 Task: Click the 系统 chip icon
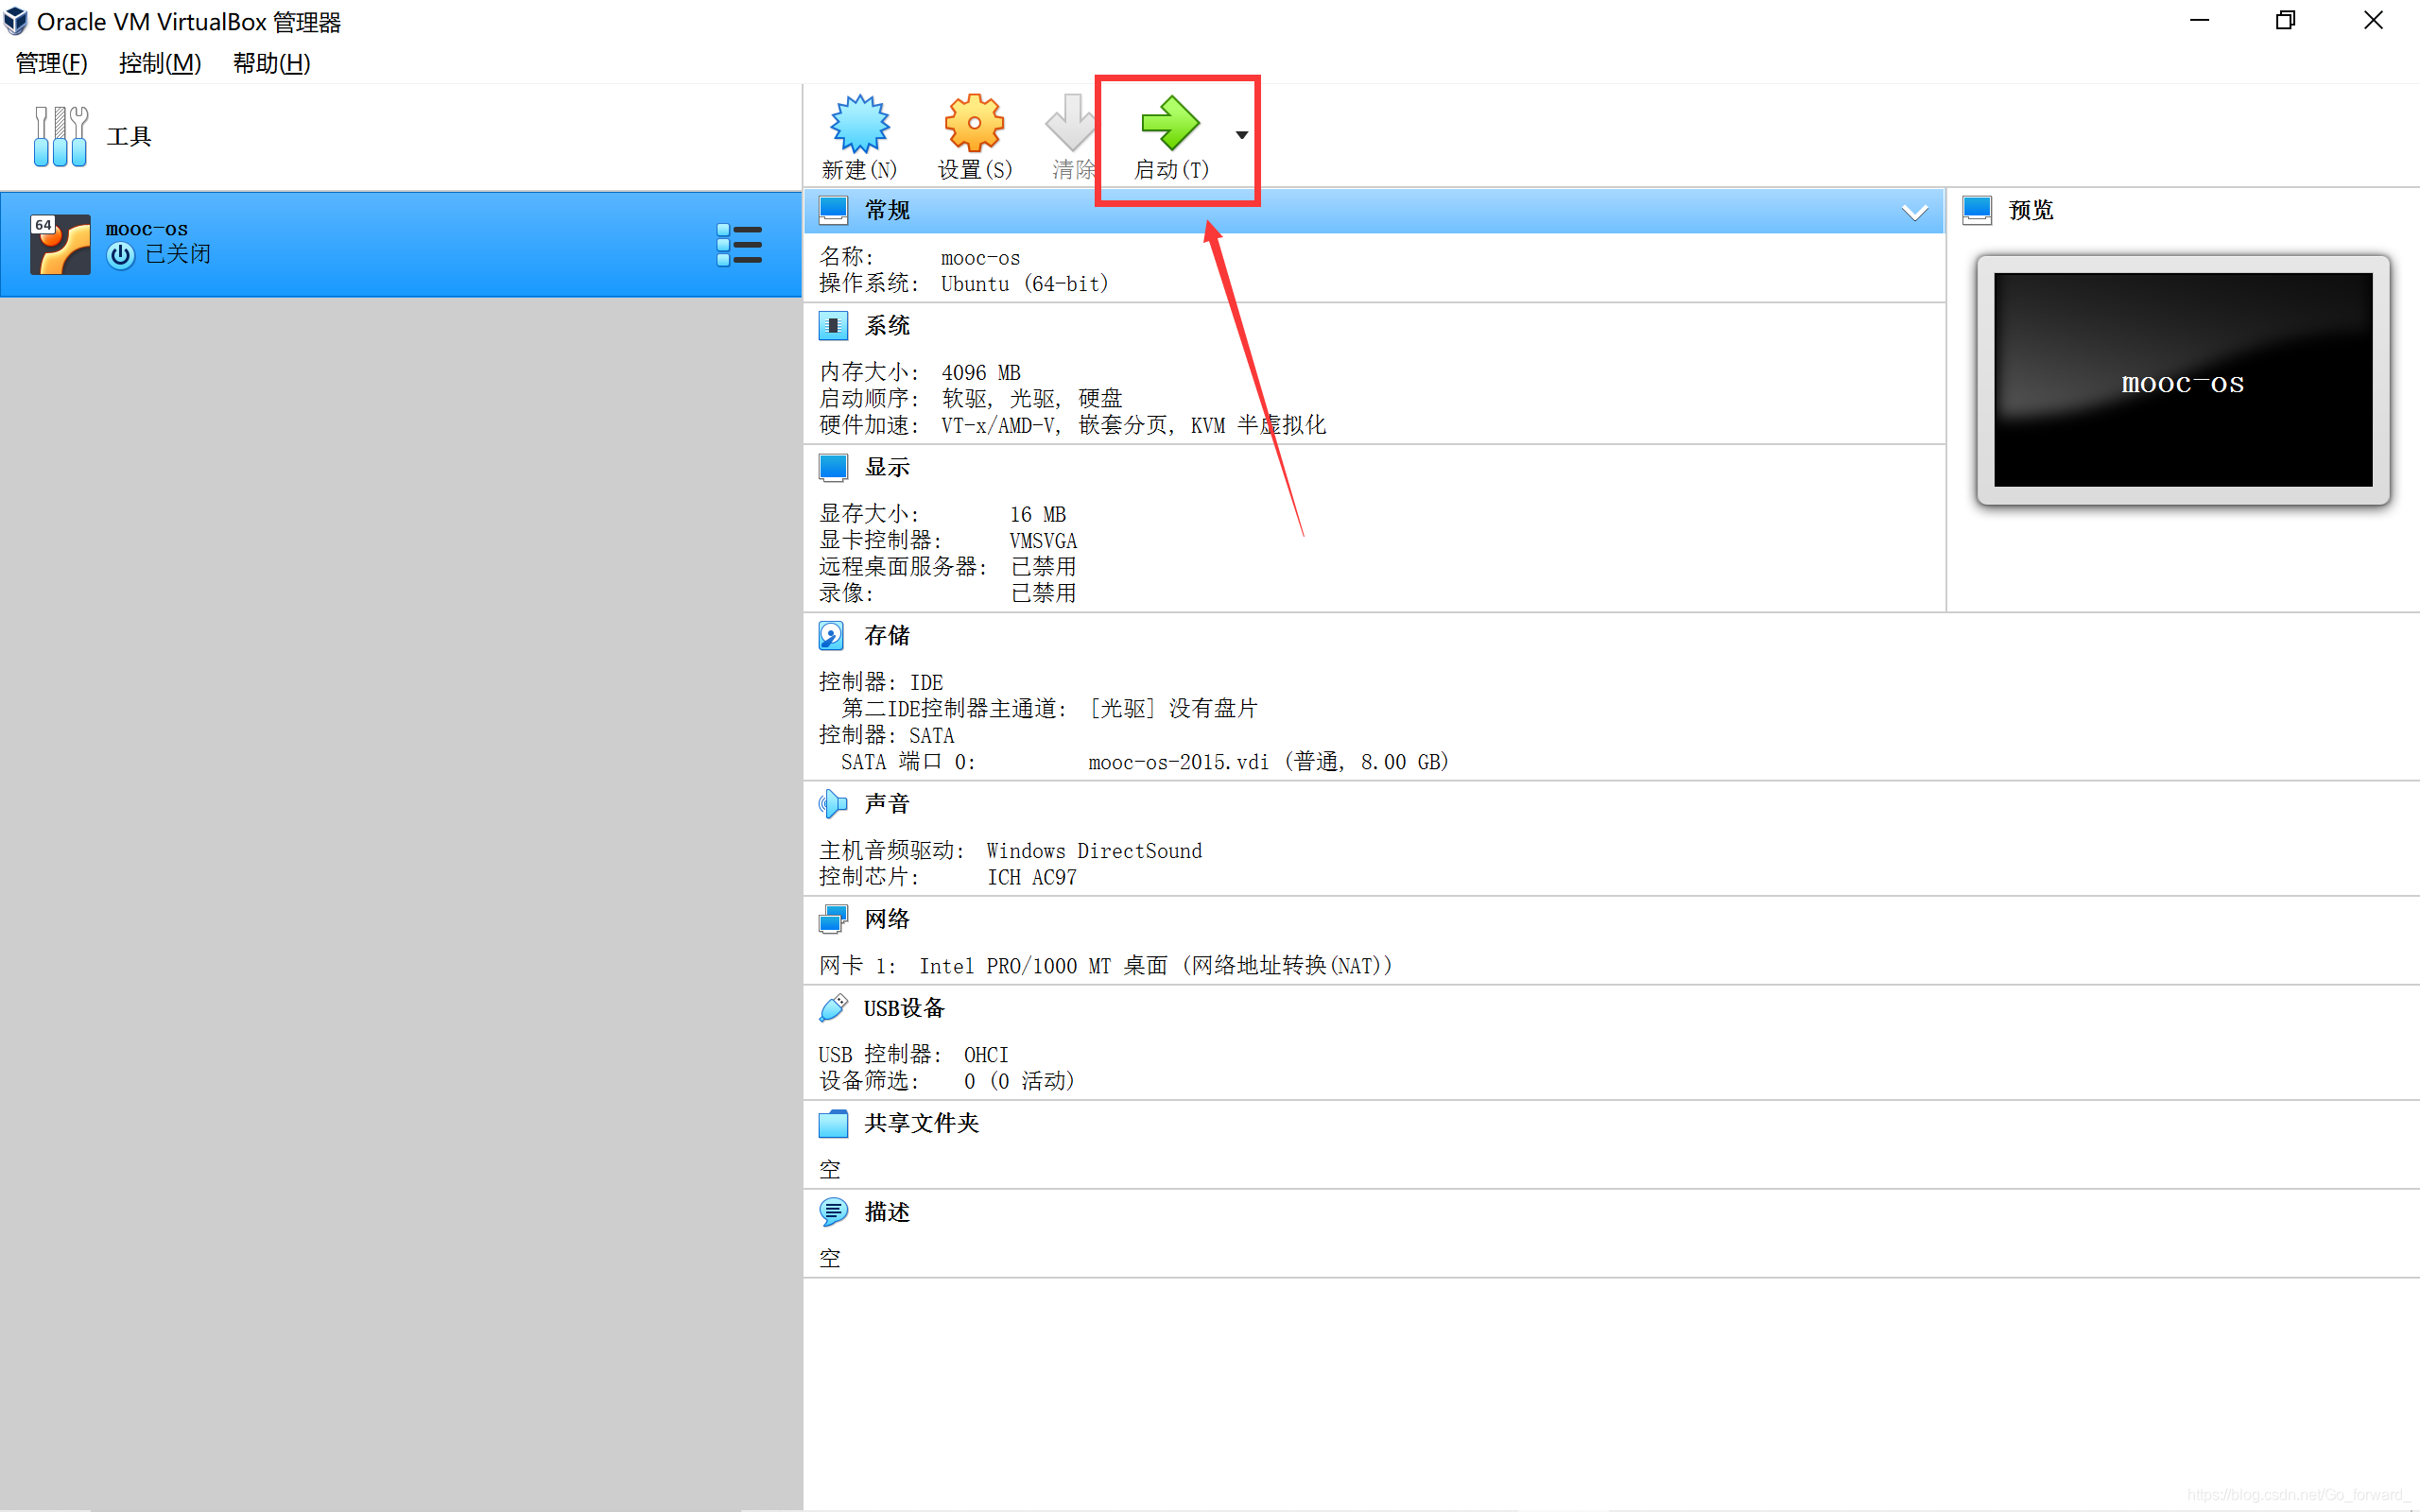pyautogui.click(x=833, y=325)
